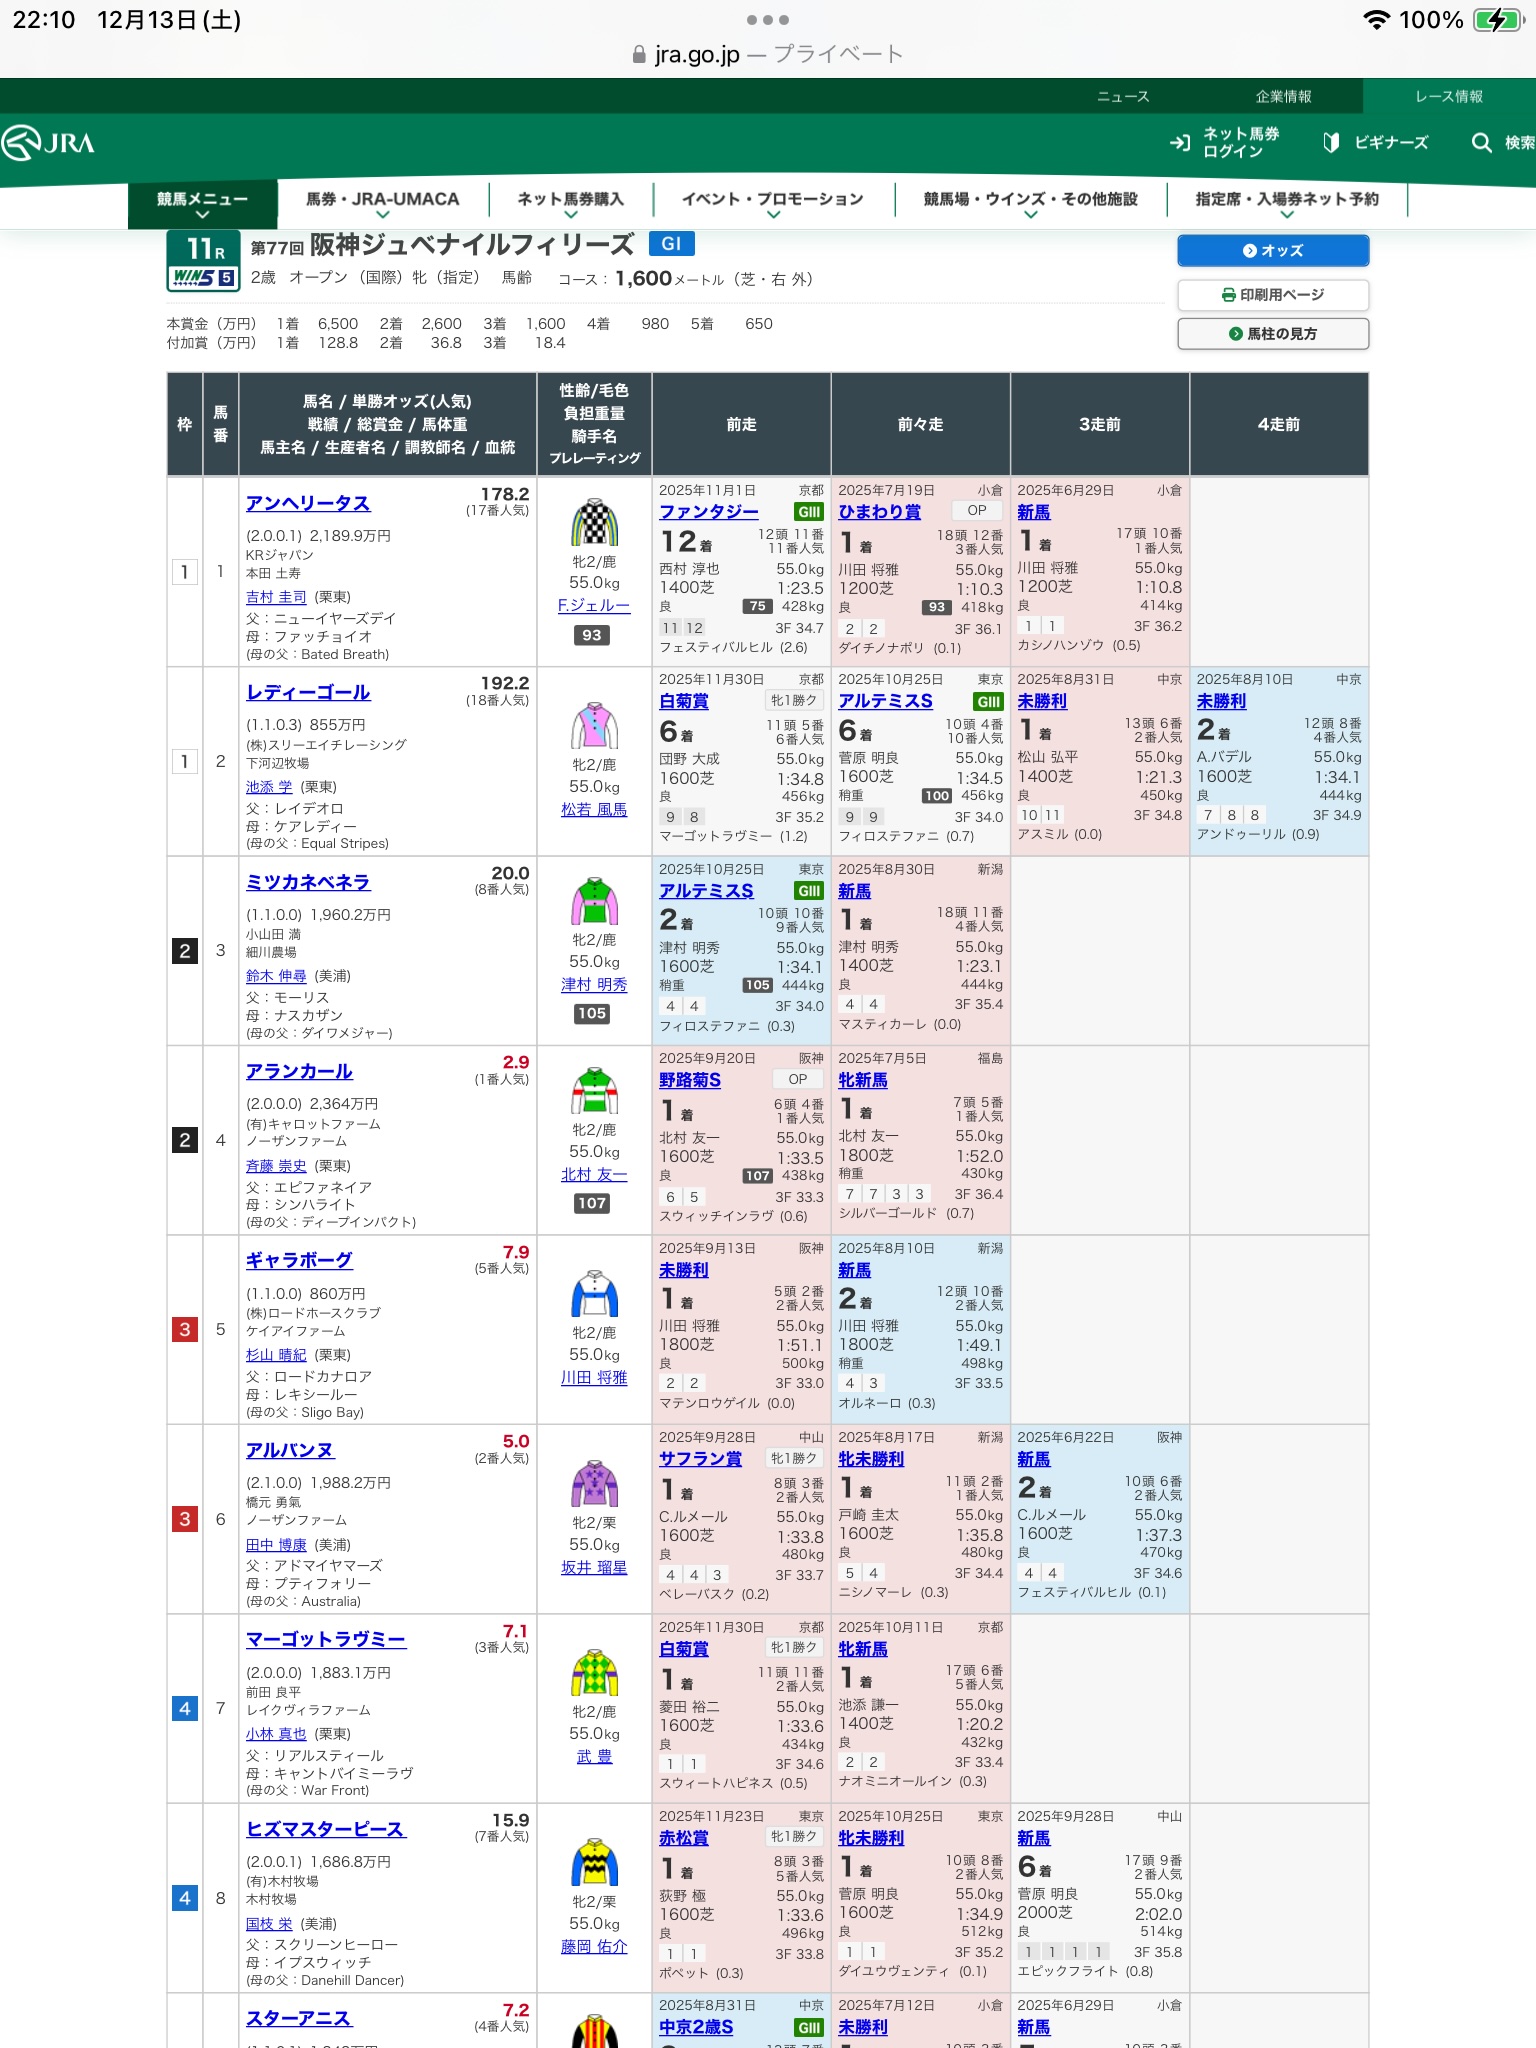Open horse スターアニス page
This screenshot has width=1536, height=2048.
tap(299, 2019)
